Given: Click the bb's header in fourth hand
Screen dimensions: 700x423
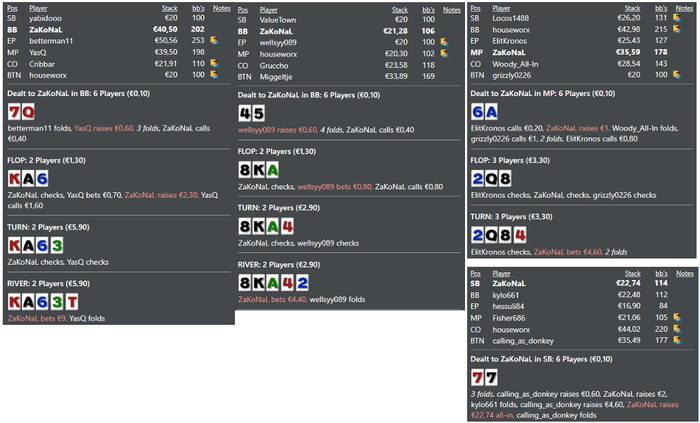Looking at the screenshot, I should pos(661,274).
